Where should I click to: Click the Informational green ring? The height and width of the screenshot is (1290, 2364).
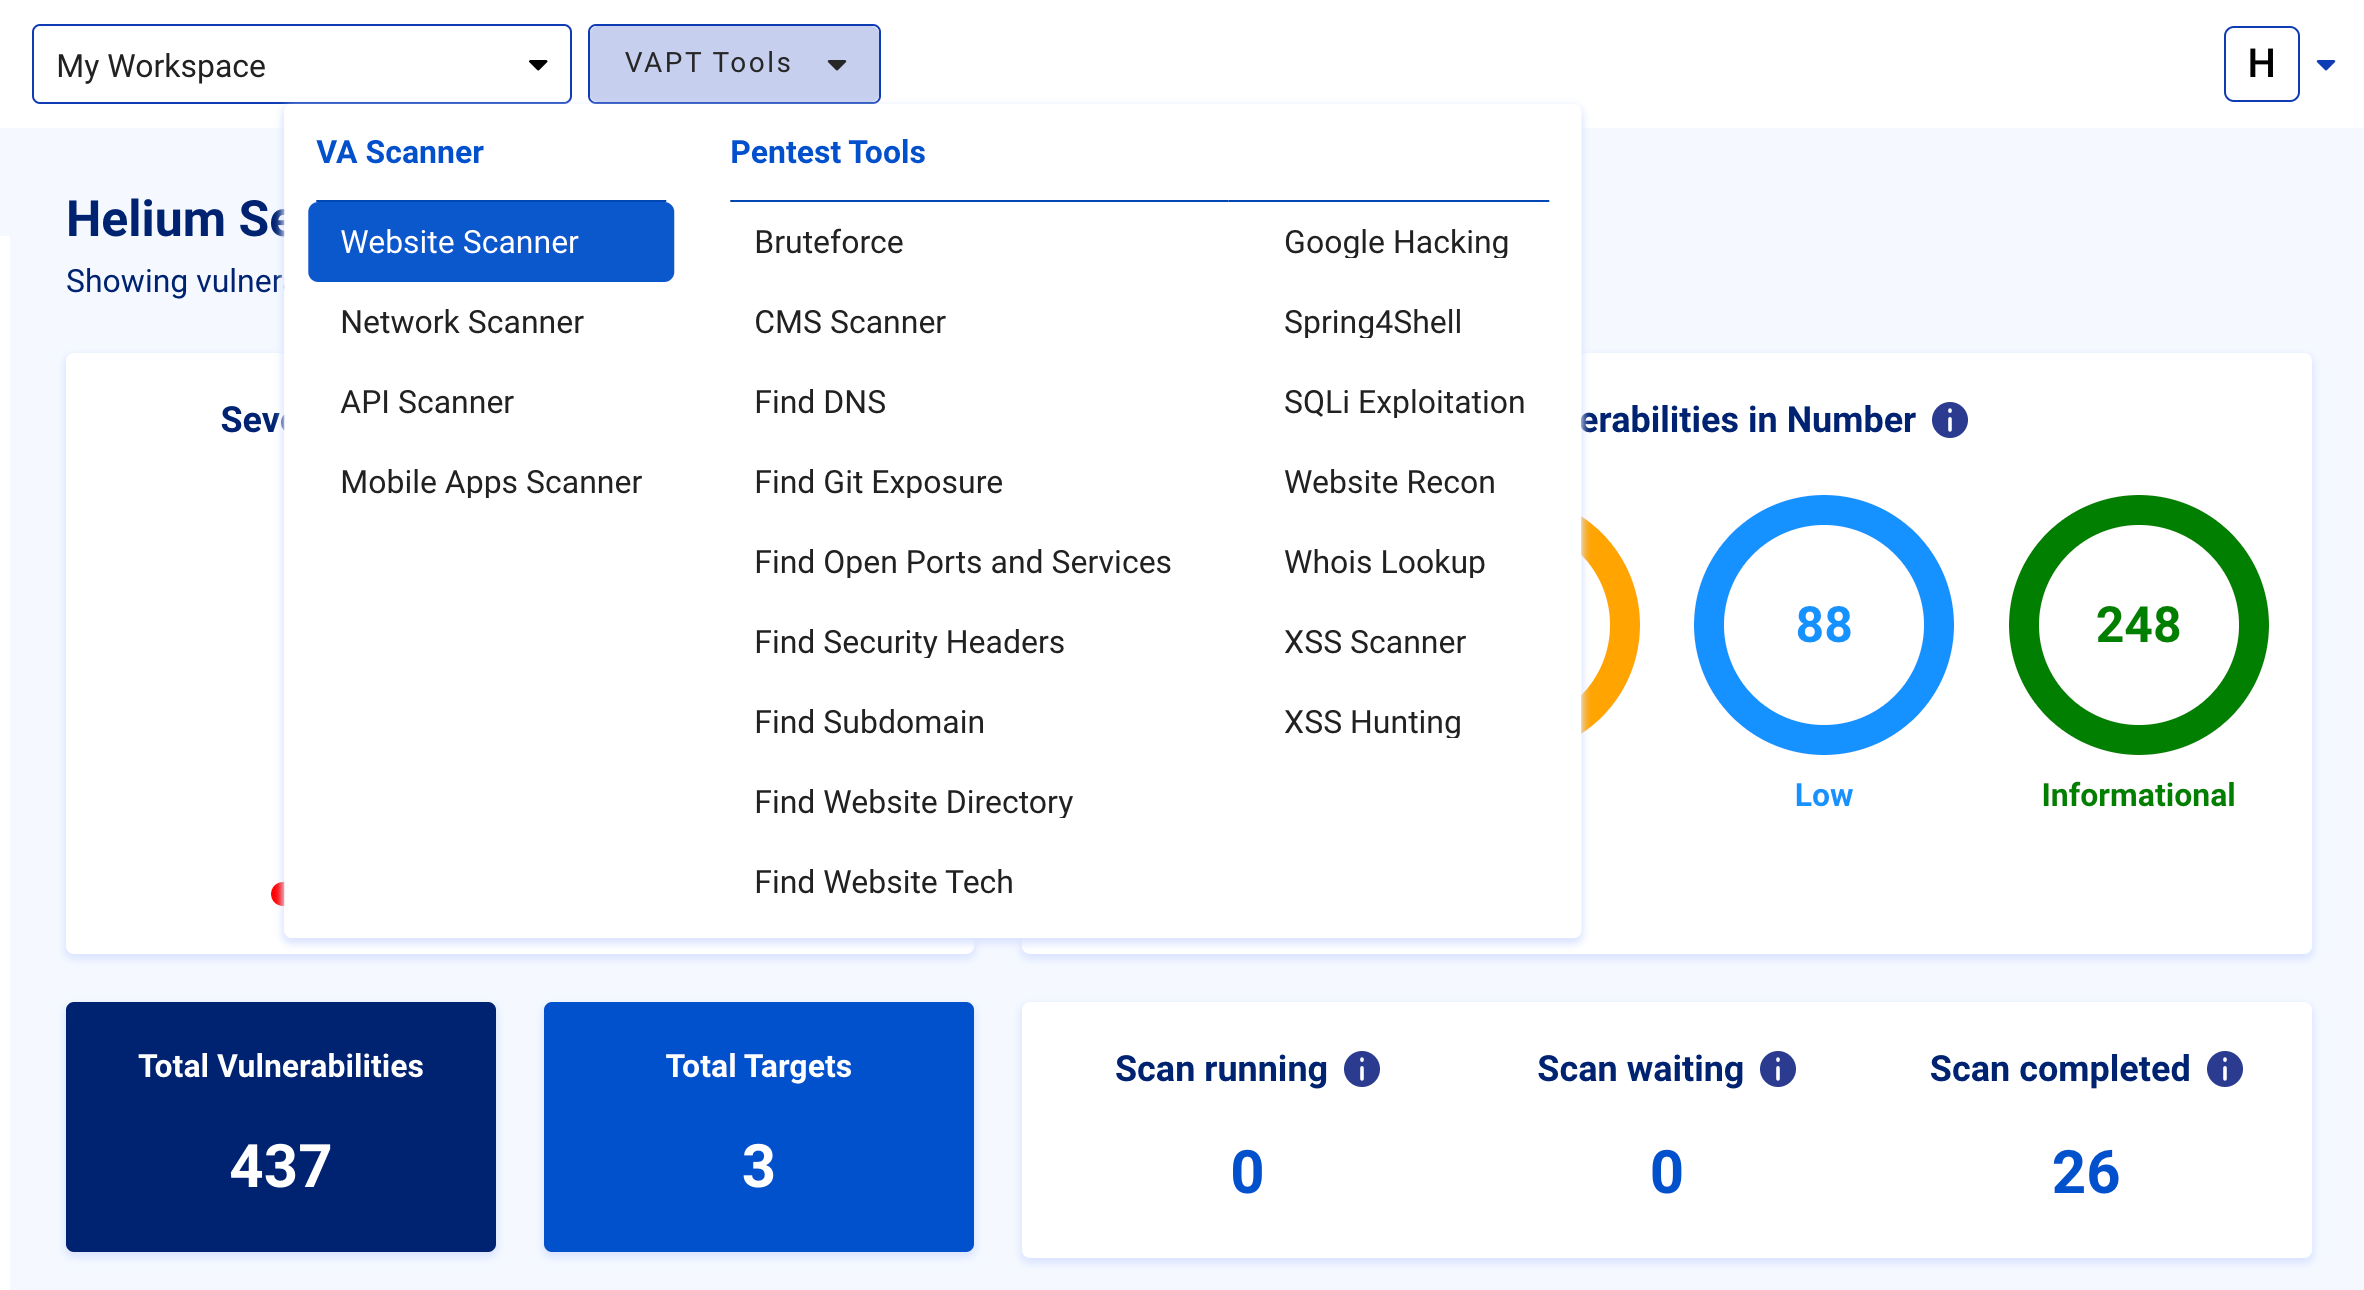click(x=2137, y=625)
